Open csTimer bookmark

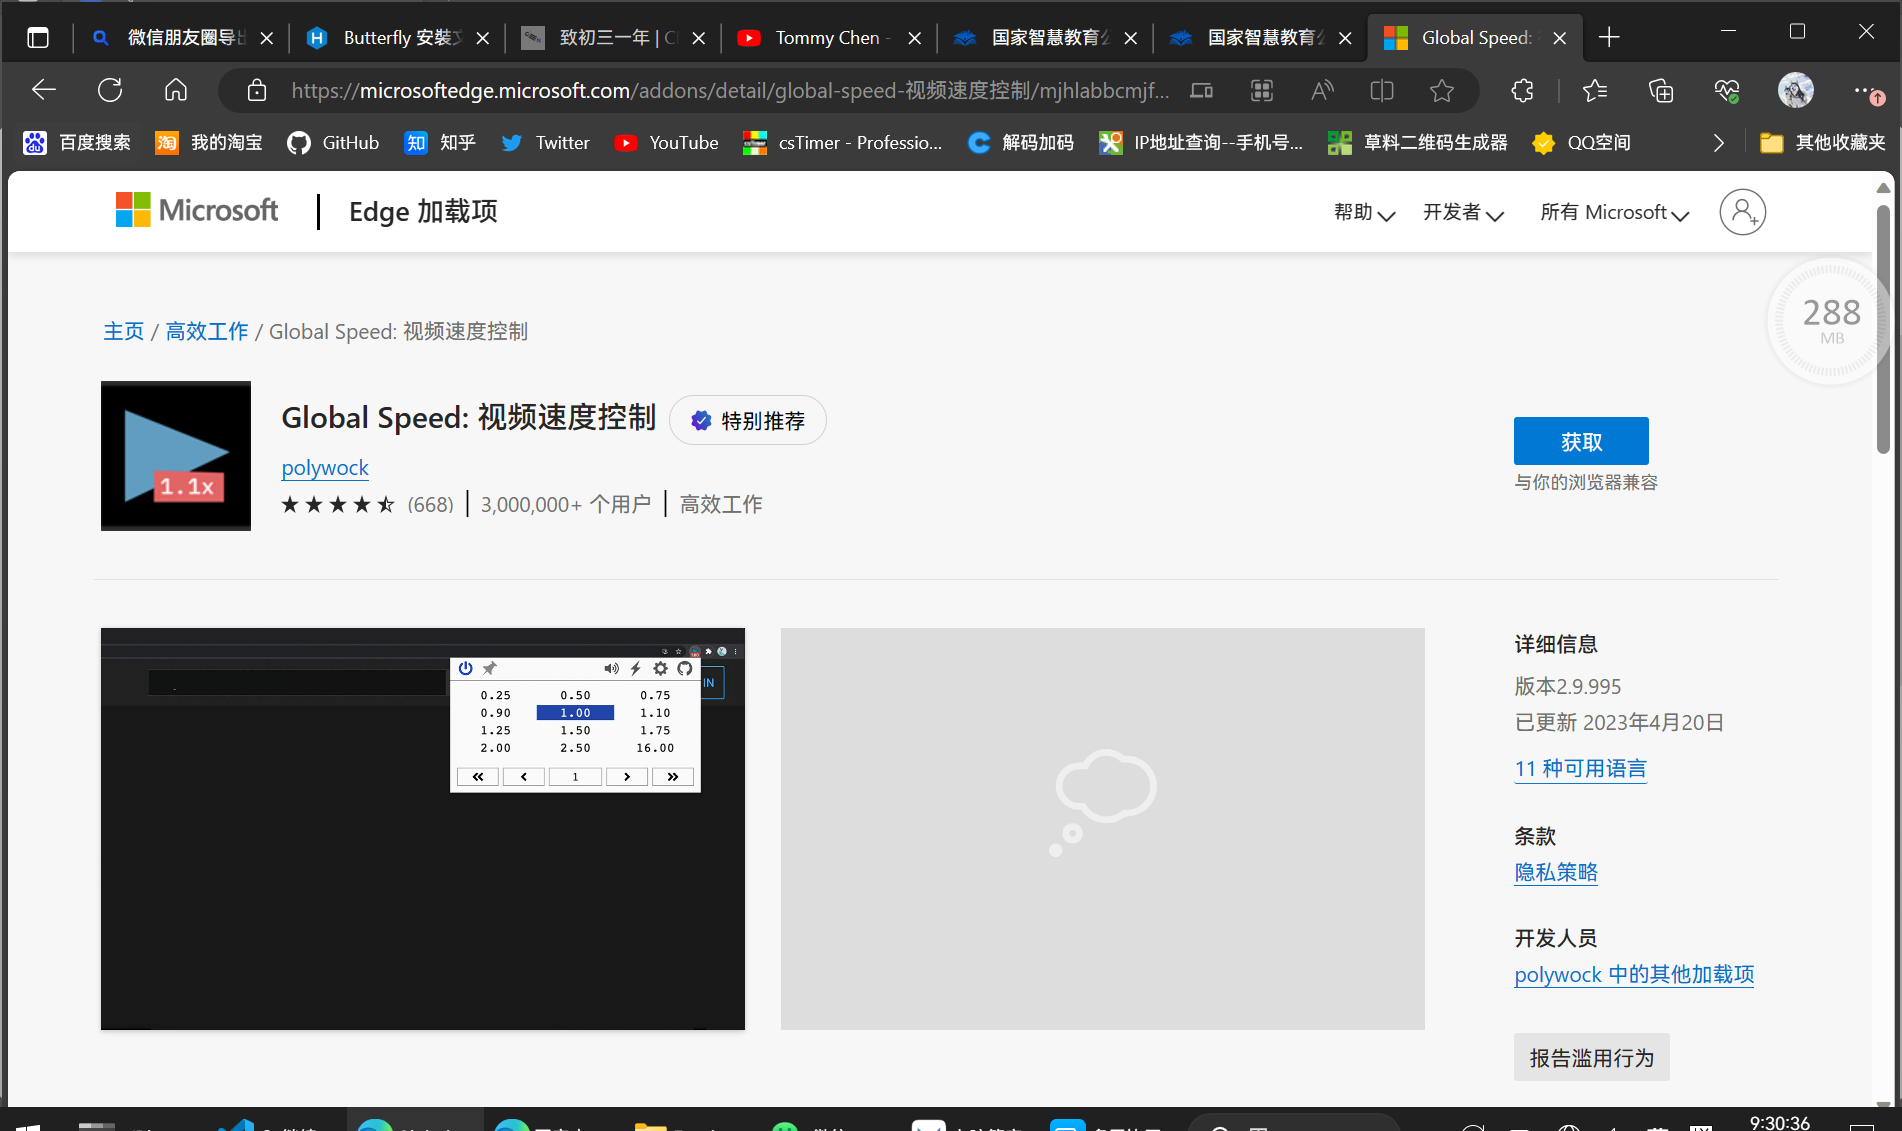(x=843, y=143)
